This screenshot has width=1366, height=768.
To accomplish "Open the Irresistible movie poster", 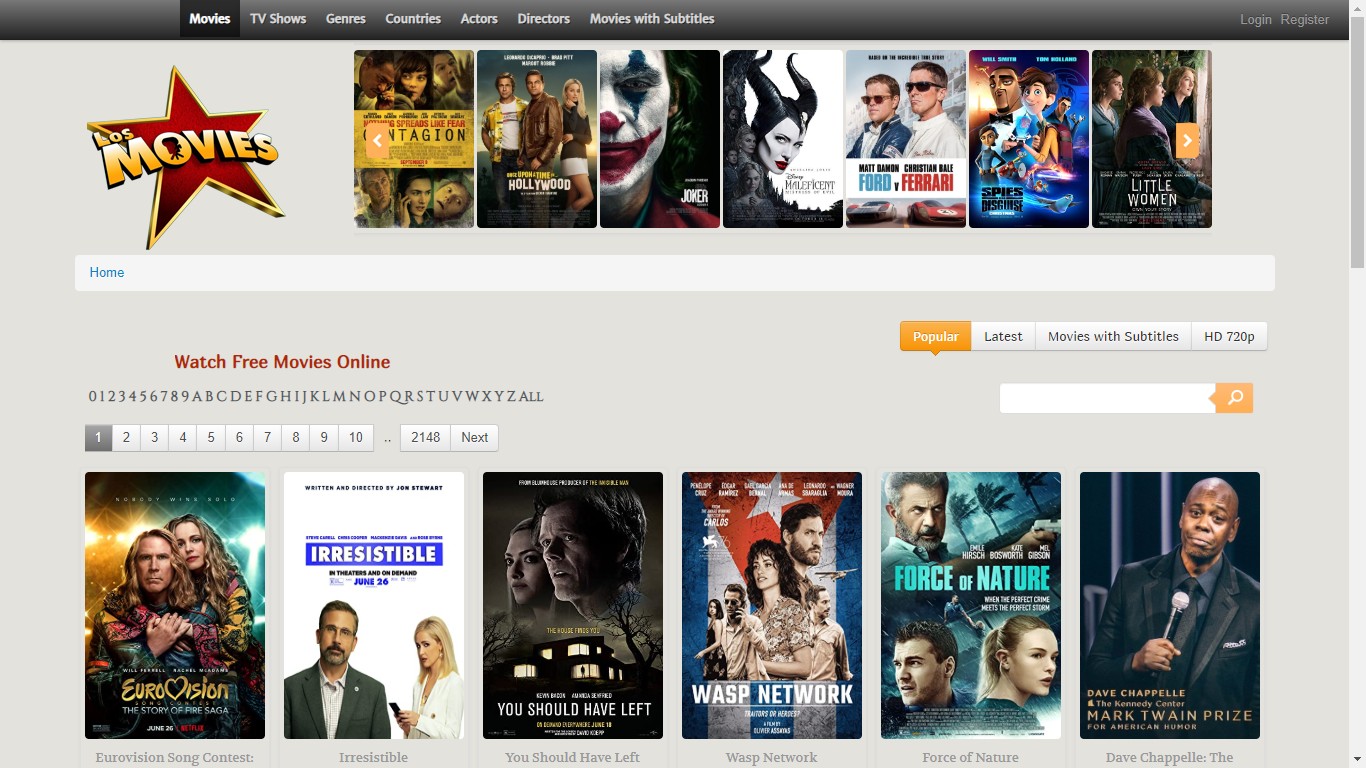I will 374,606.
